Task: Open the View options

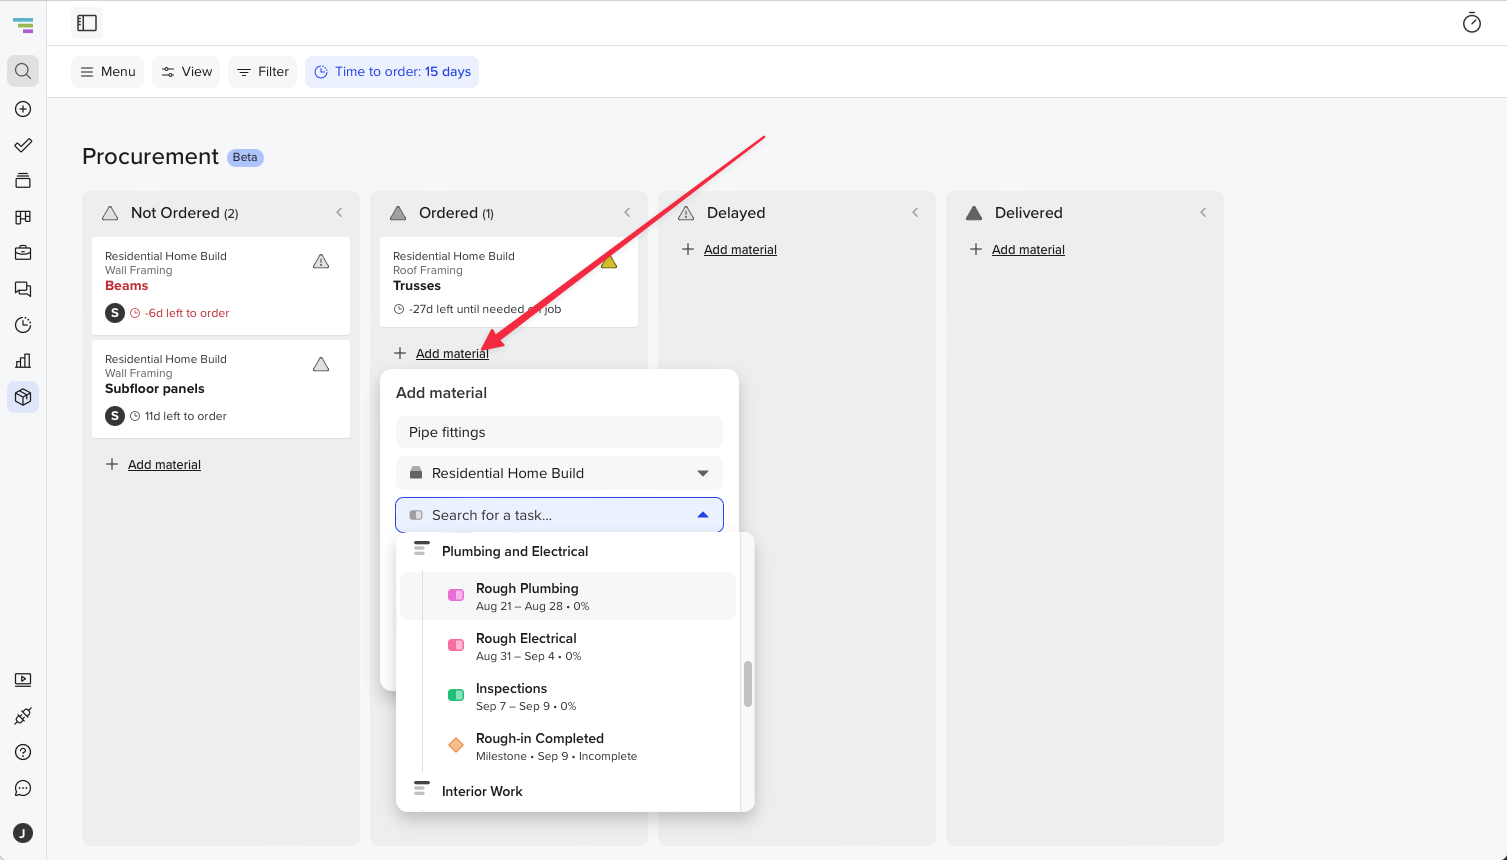Action: click(x=187, y=72)
